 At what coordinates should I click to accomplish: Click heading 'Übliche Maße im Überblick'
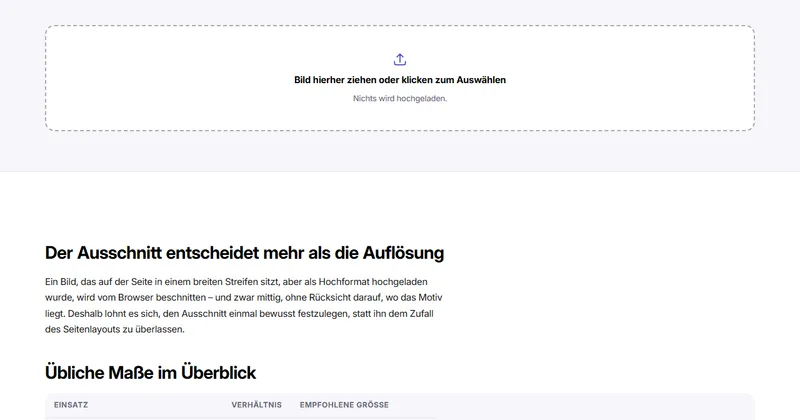pyautogui.click(x=151, y=373)
